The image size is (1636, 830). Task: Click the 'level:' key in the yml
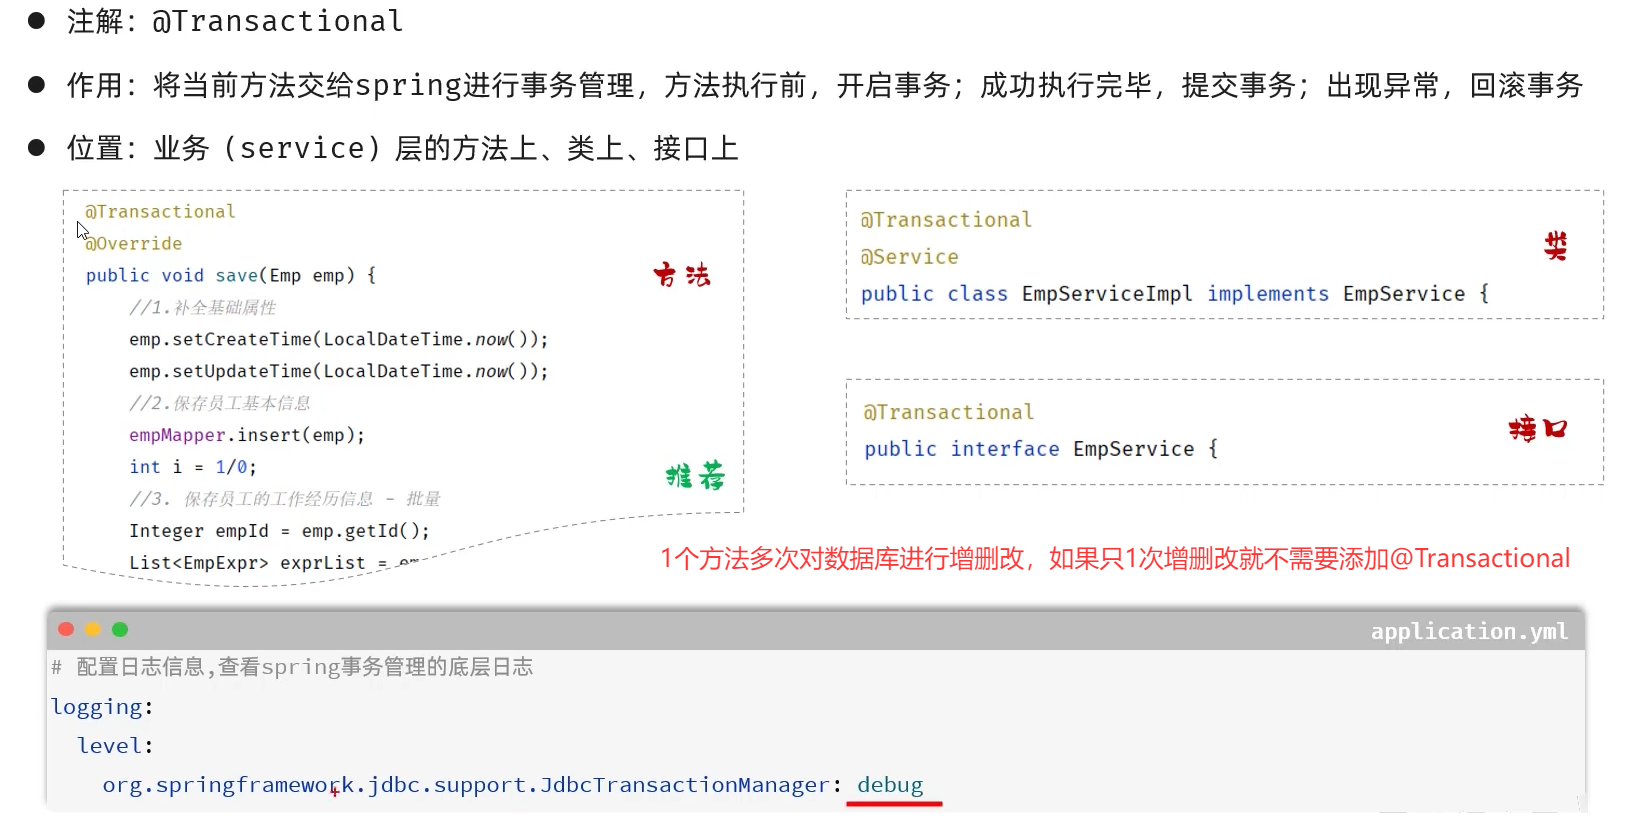coord(115,746)
